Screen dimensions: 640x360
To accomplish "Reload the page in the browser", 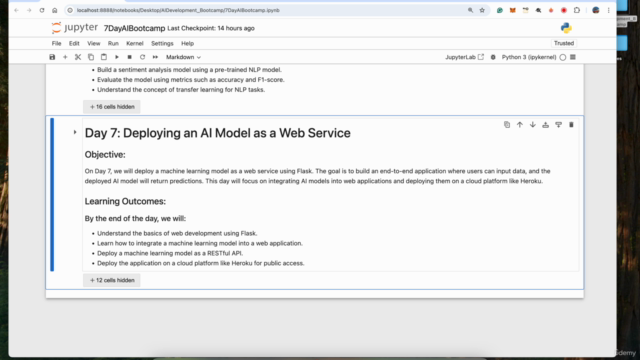I will click(x=42, y=10).
